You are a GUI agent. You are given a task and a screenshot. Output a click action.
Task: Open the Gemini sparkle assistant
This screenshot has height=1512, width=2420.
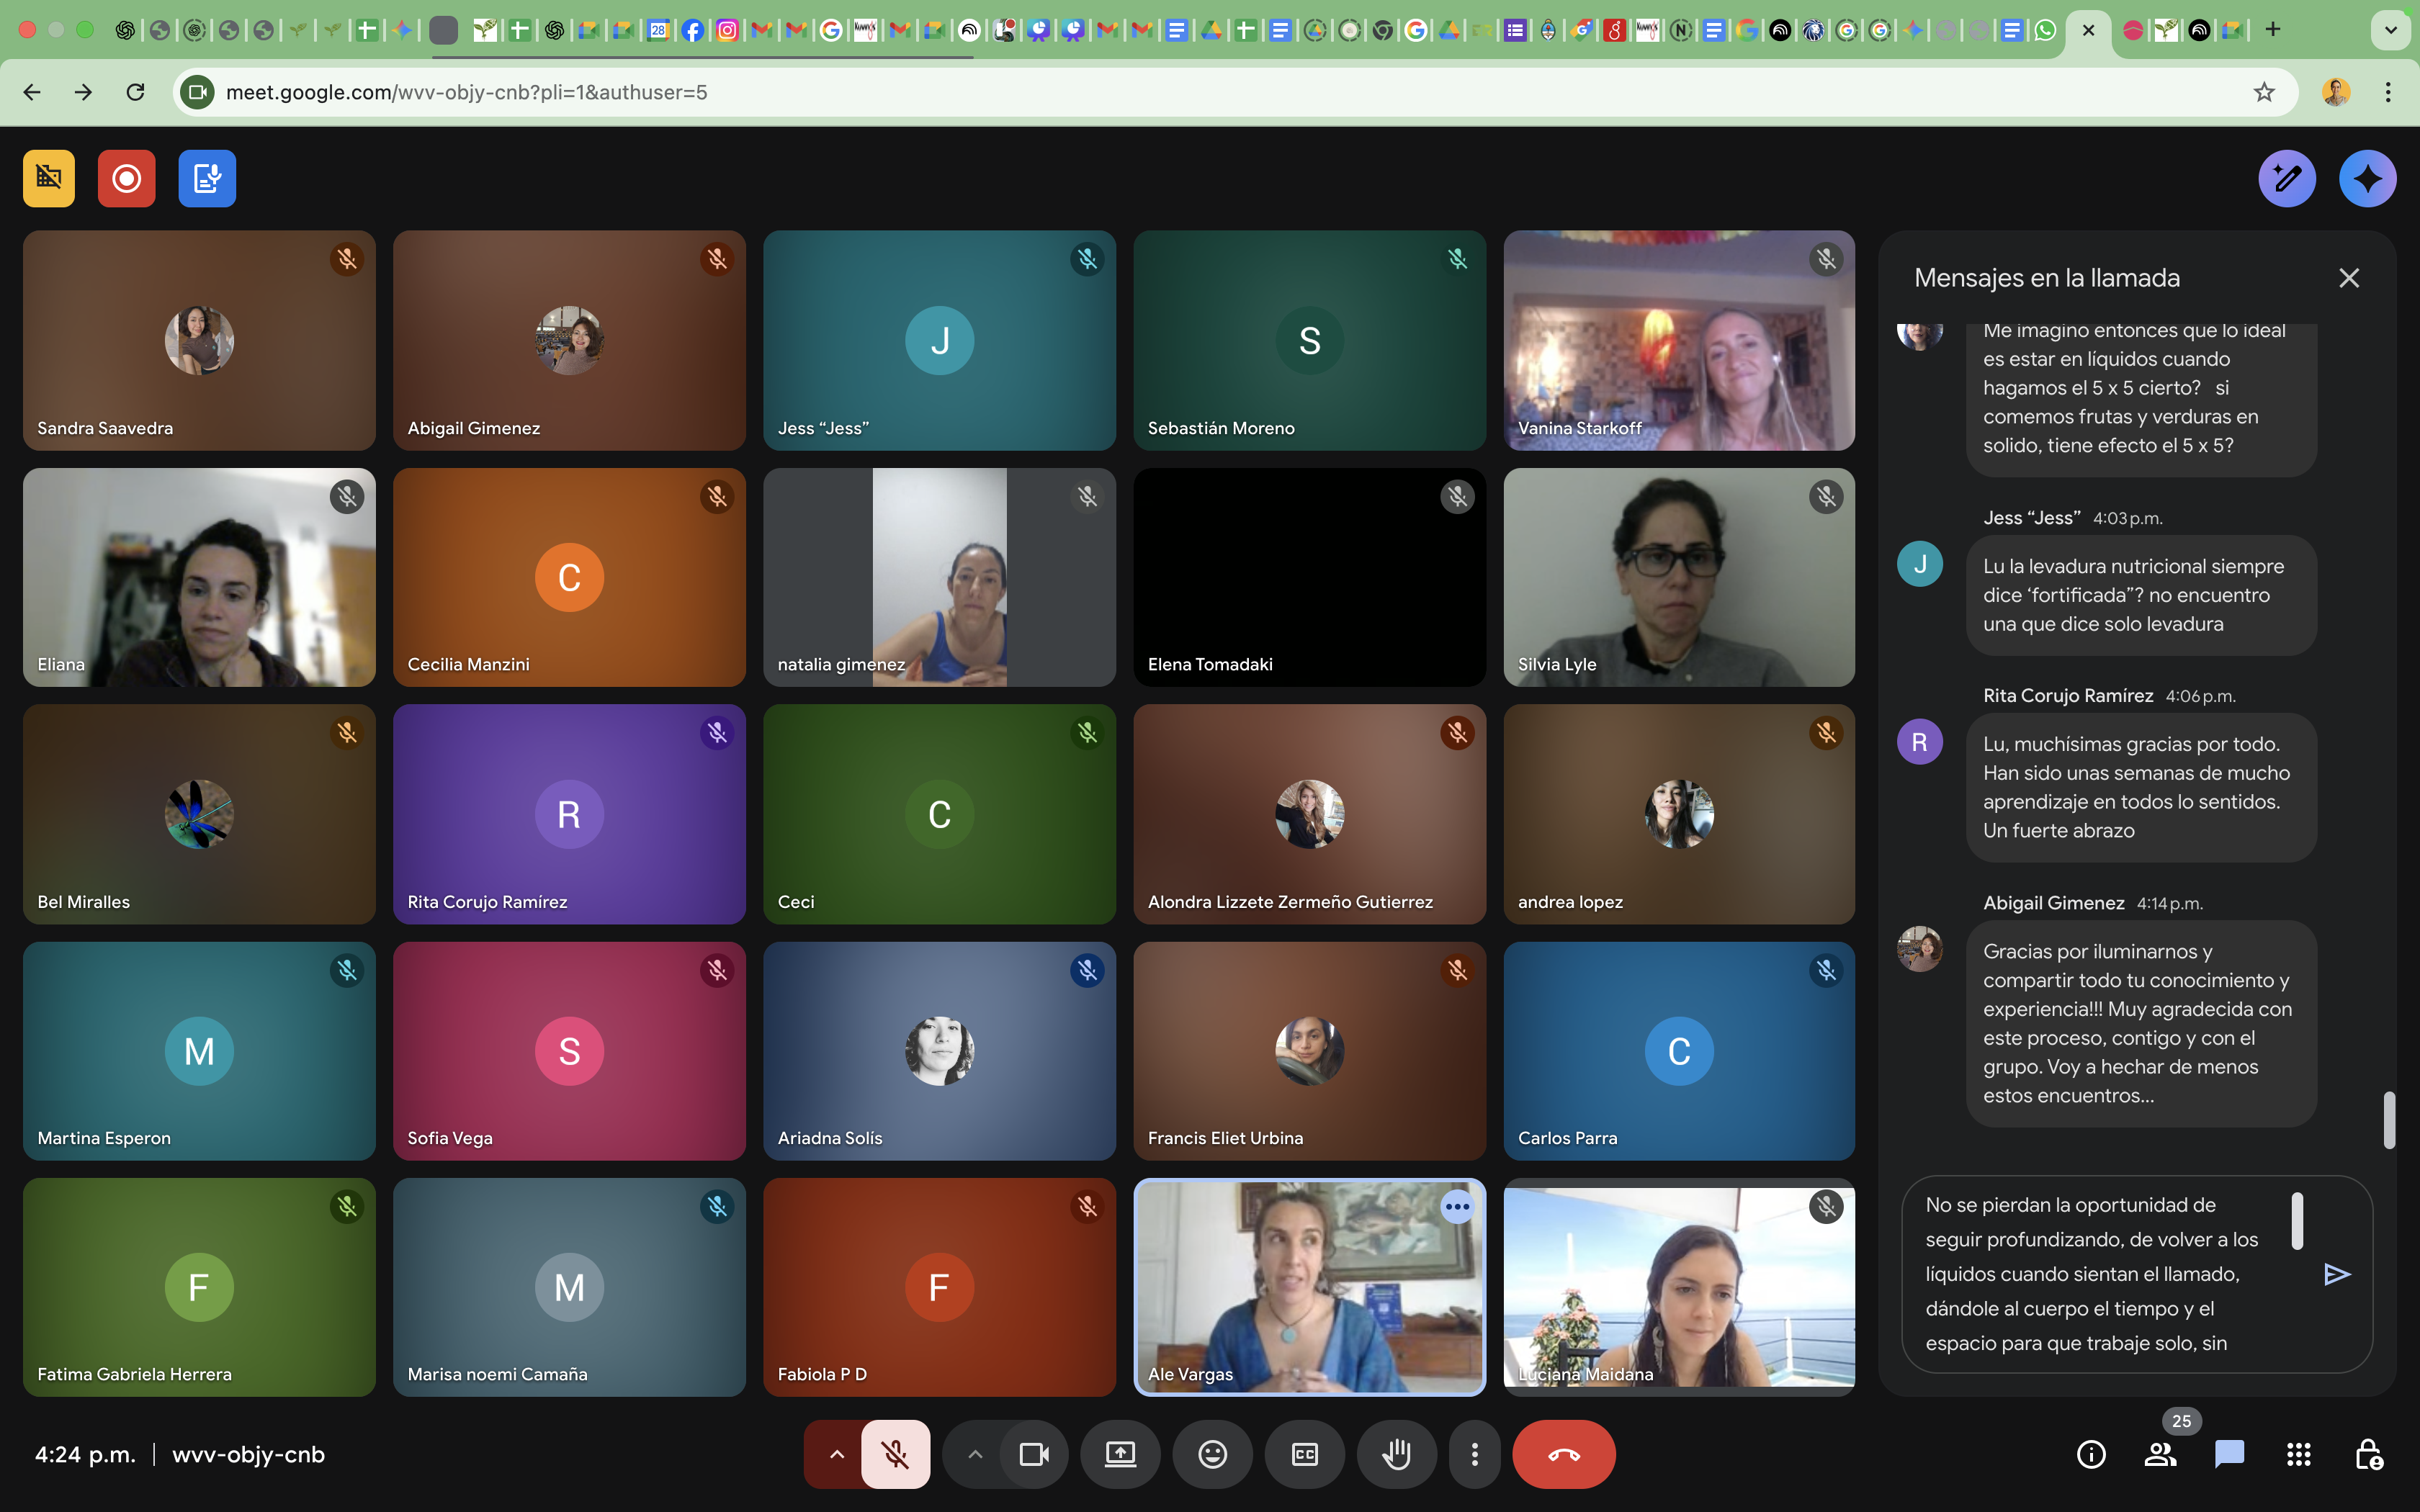tap(2367, 179)
